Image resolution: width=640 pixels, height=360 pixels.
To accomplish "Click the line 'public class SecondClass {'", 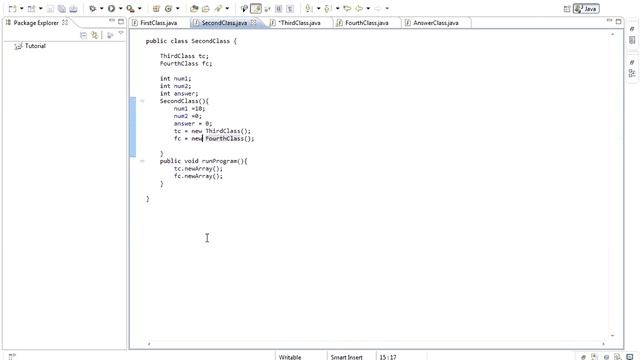I will (x=191, y=41).
